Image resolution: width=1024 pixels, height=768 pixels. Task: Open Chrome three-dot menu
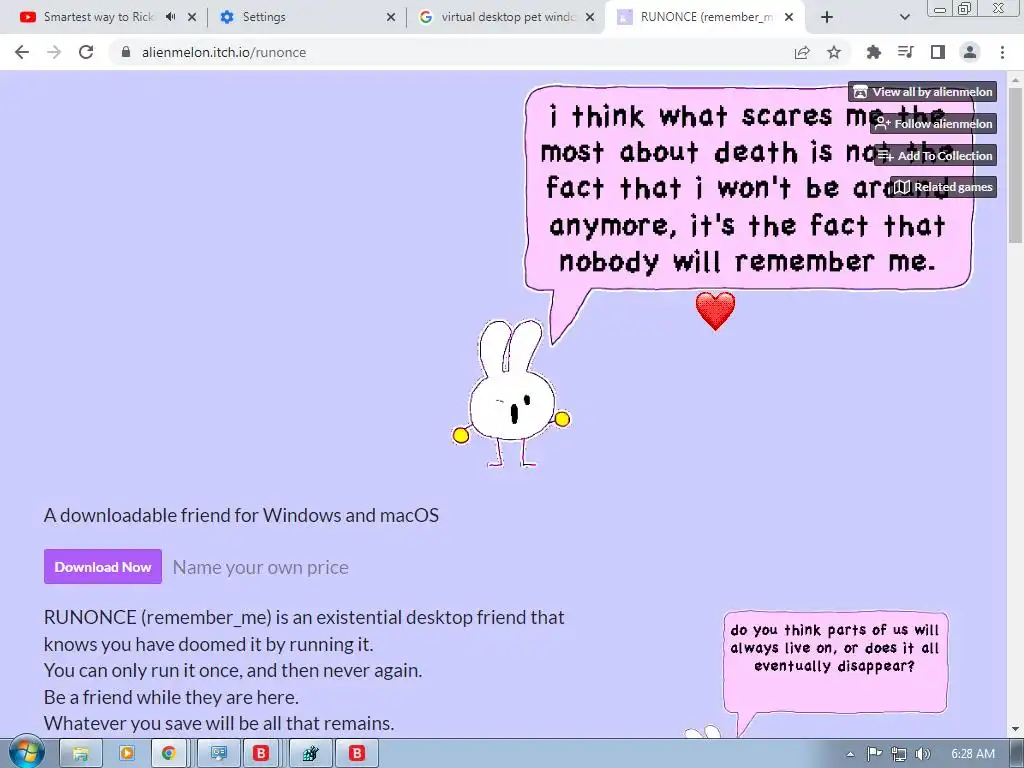click(1002, 52)
